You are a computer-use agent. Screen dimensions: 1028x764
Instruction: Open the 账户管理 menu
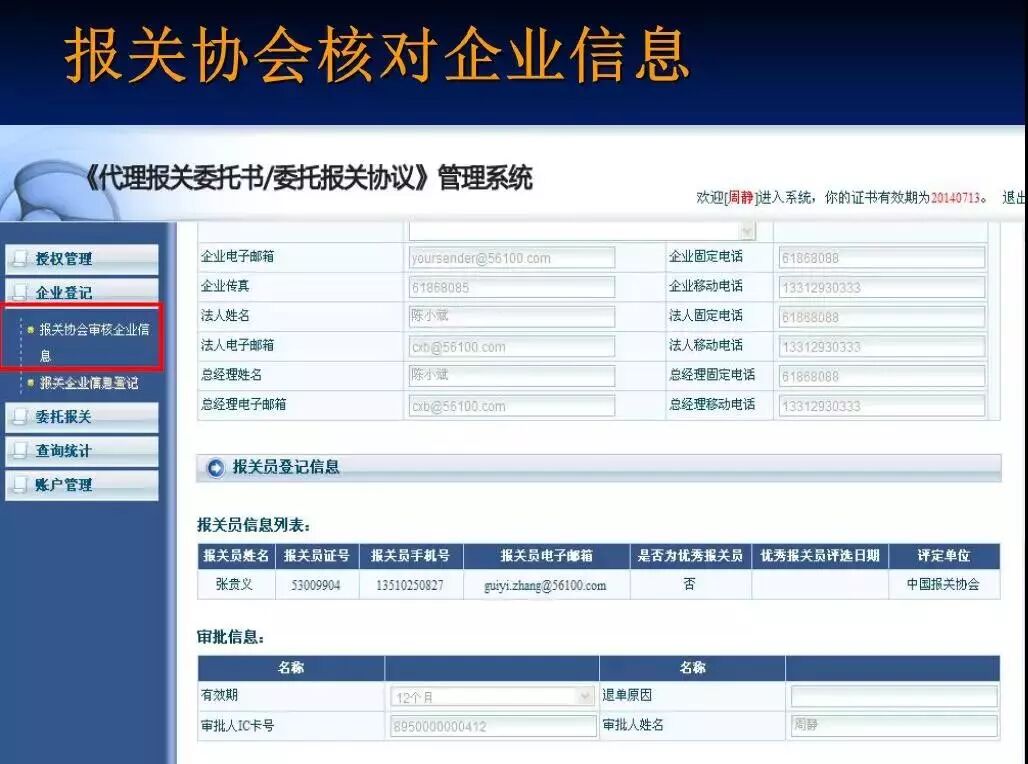[x=81, y=485]
